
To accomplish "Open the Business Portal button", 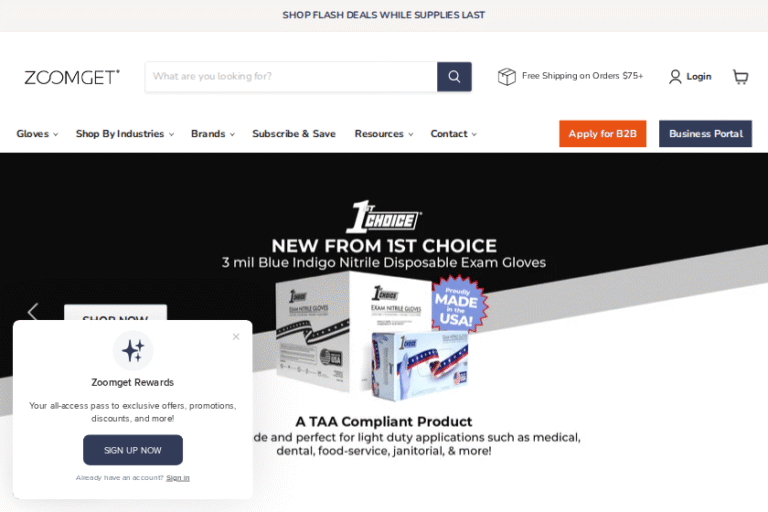I will pyautogui.click(x=705, y=134).
